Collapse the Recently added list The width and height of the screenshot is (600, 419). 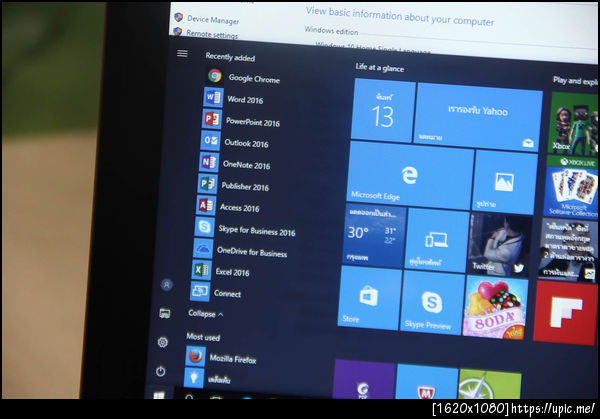(x=205, y=314)
